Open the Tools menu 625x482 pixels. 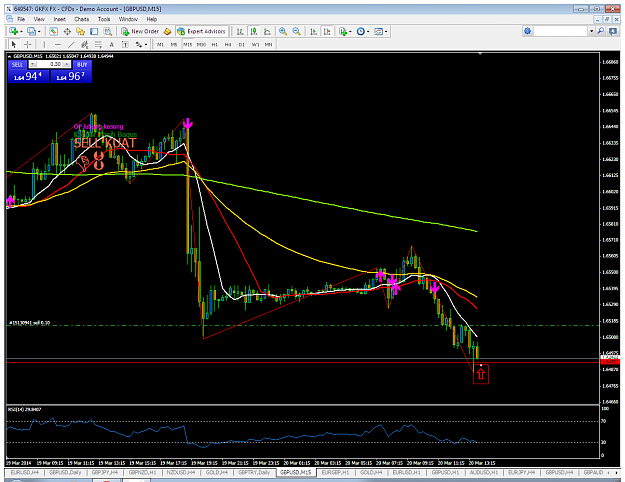point(104,19)
